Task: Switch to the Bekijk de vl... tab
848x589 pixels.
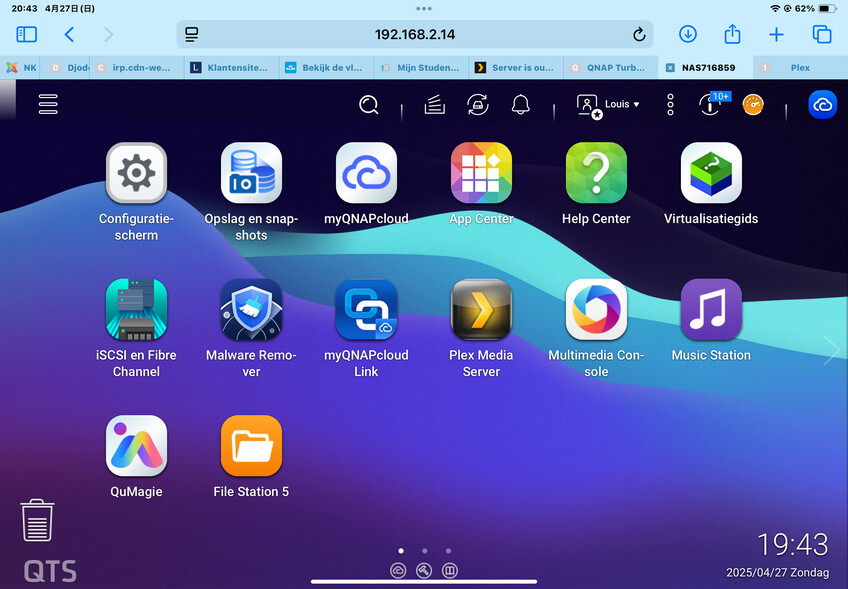Action: pos(326,68)
